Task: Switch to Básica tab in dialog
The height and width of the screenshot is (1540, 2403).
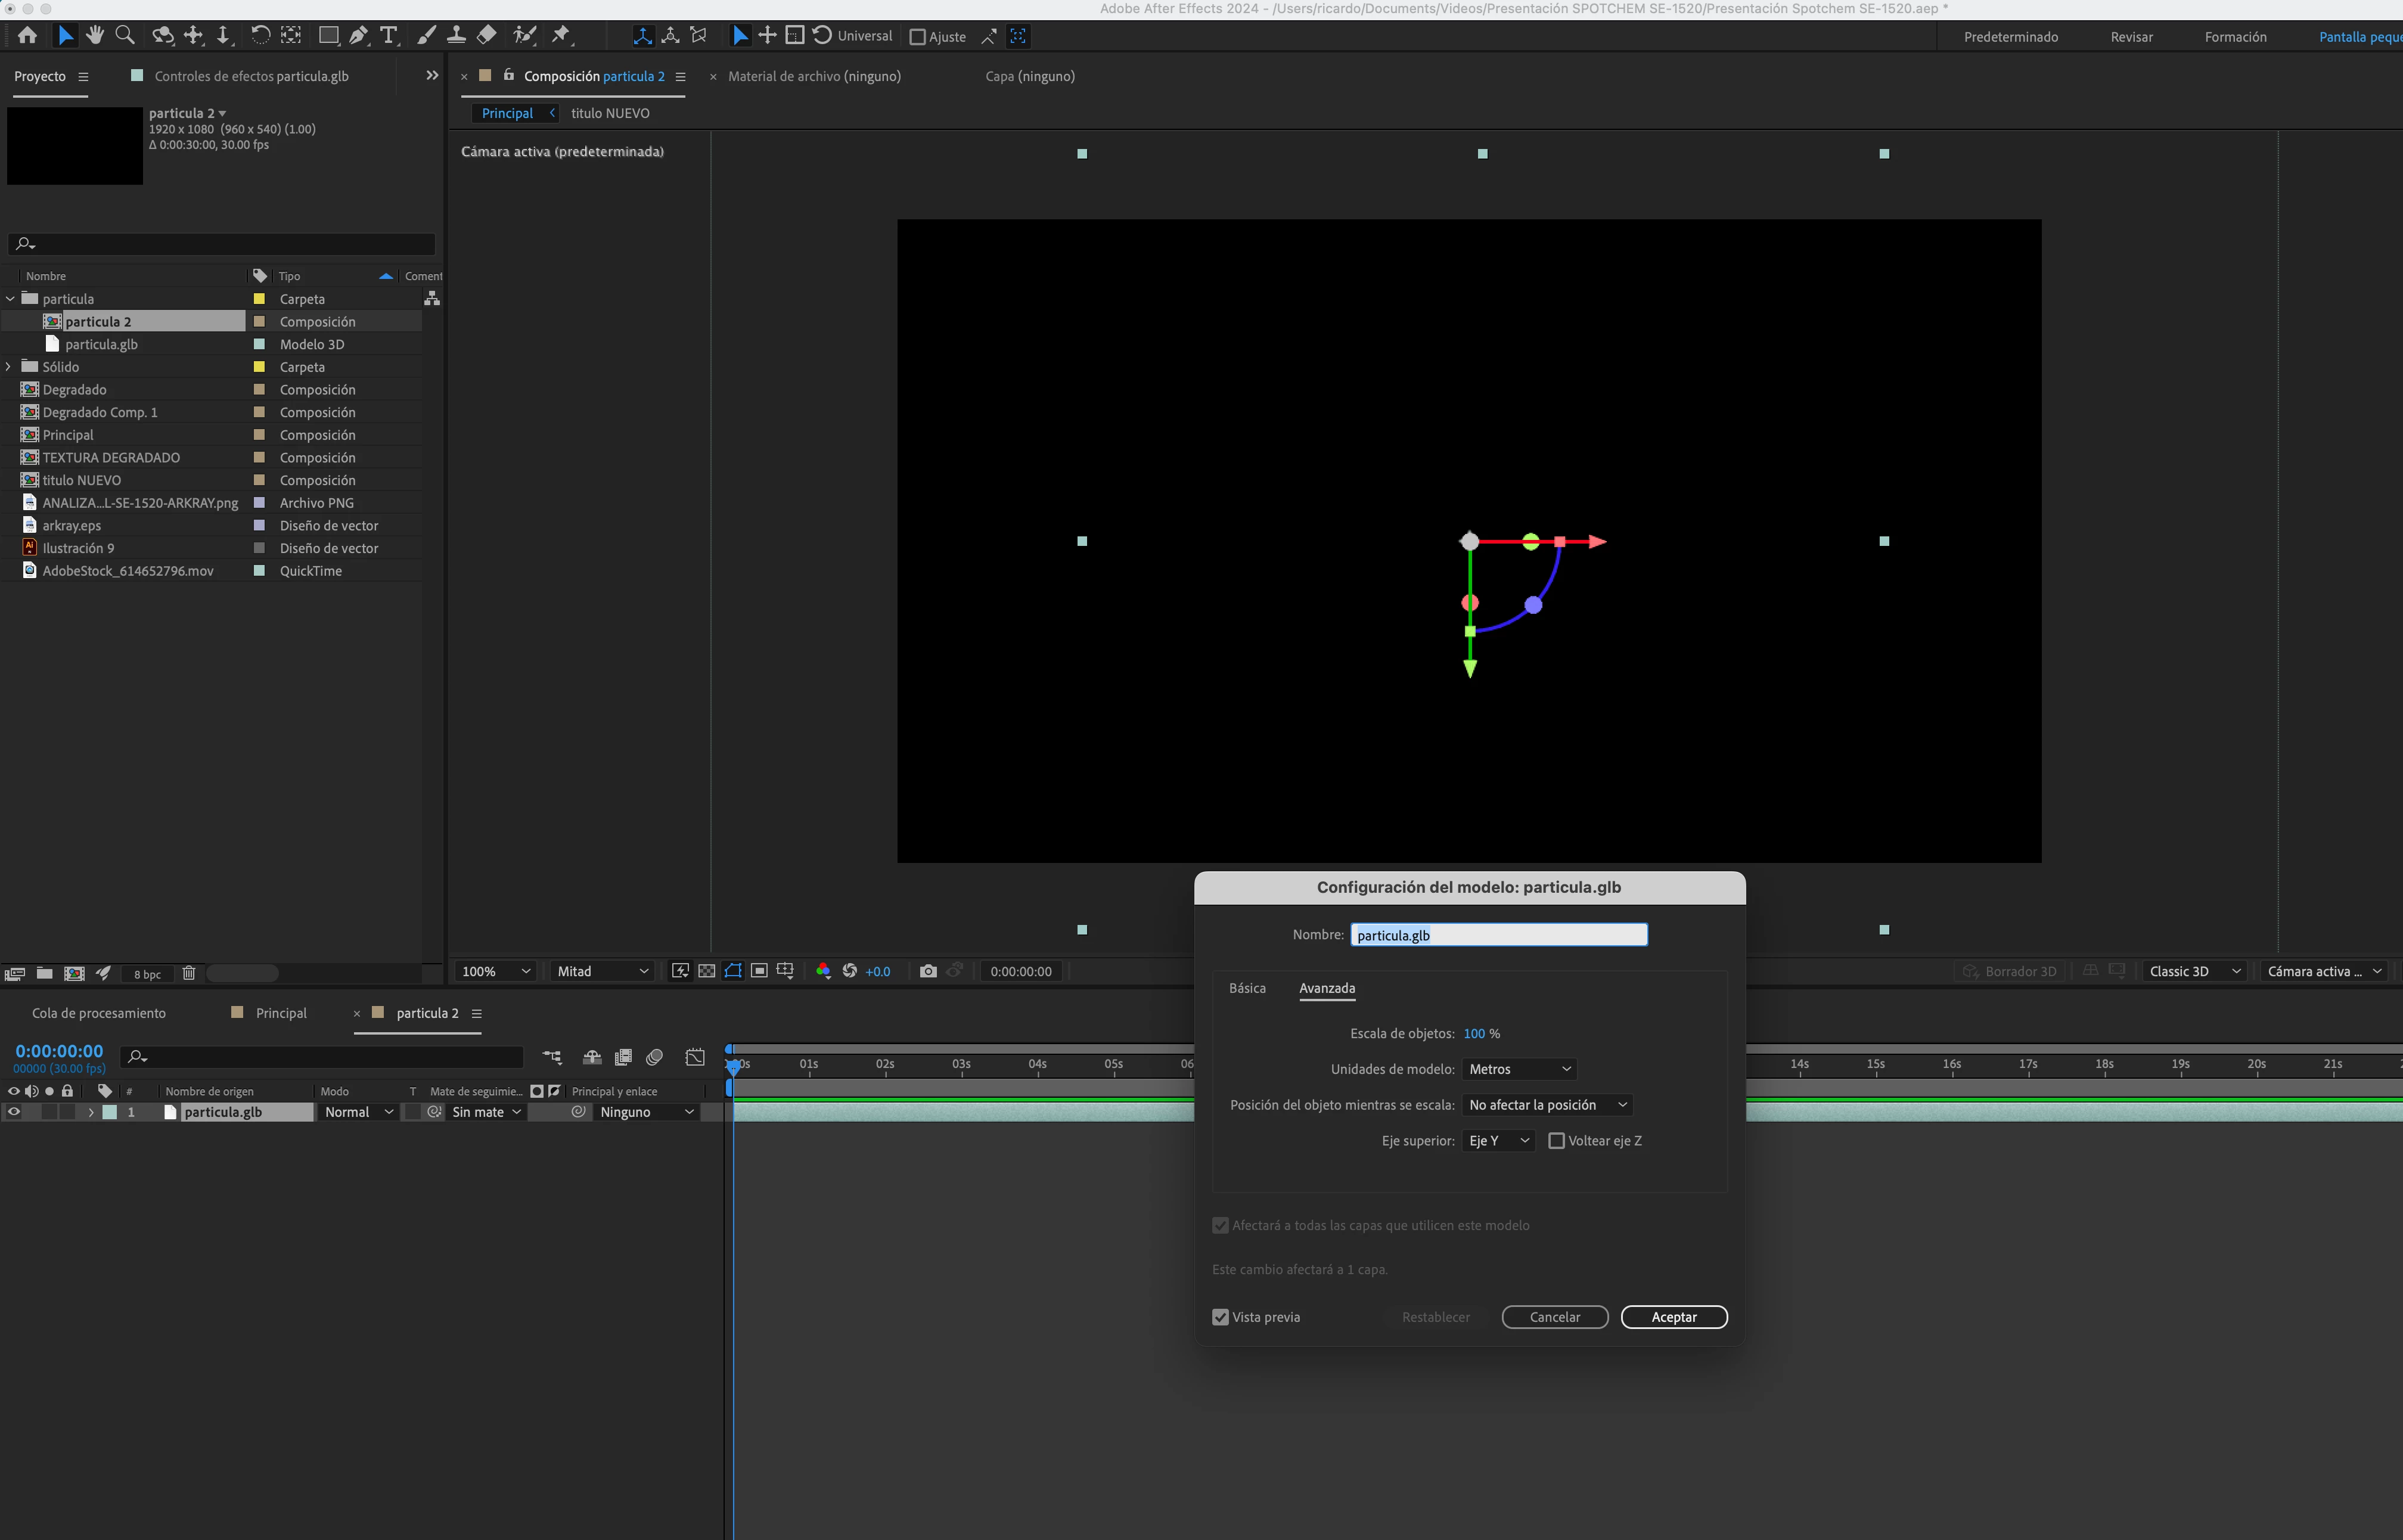Action: (1247, 988)
